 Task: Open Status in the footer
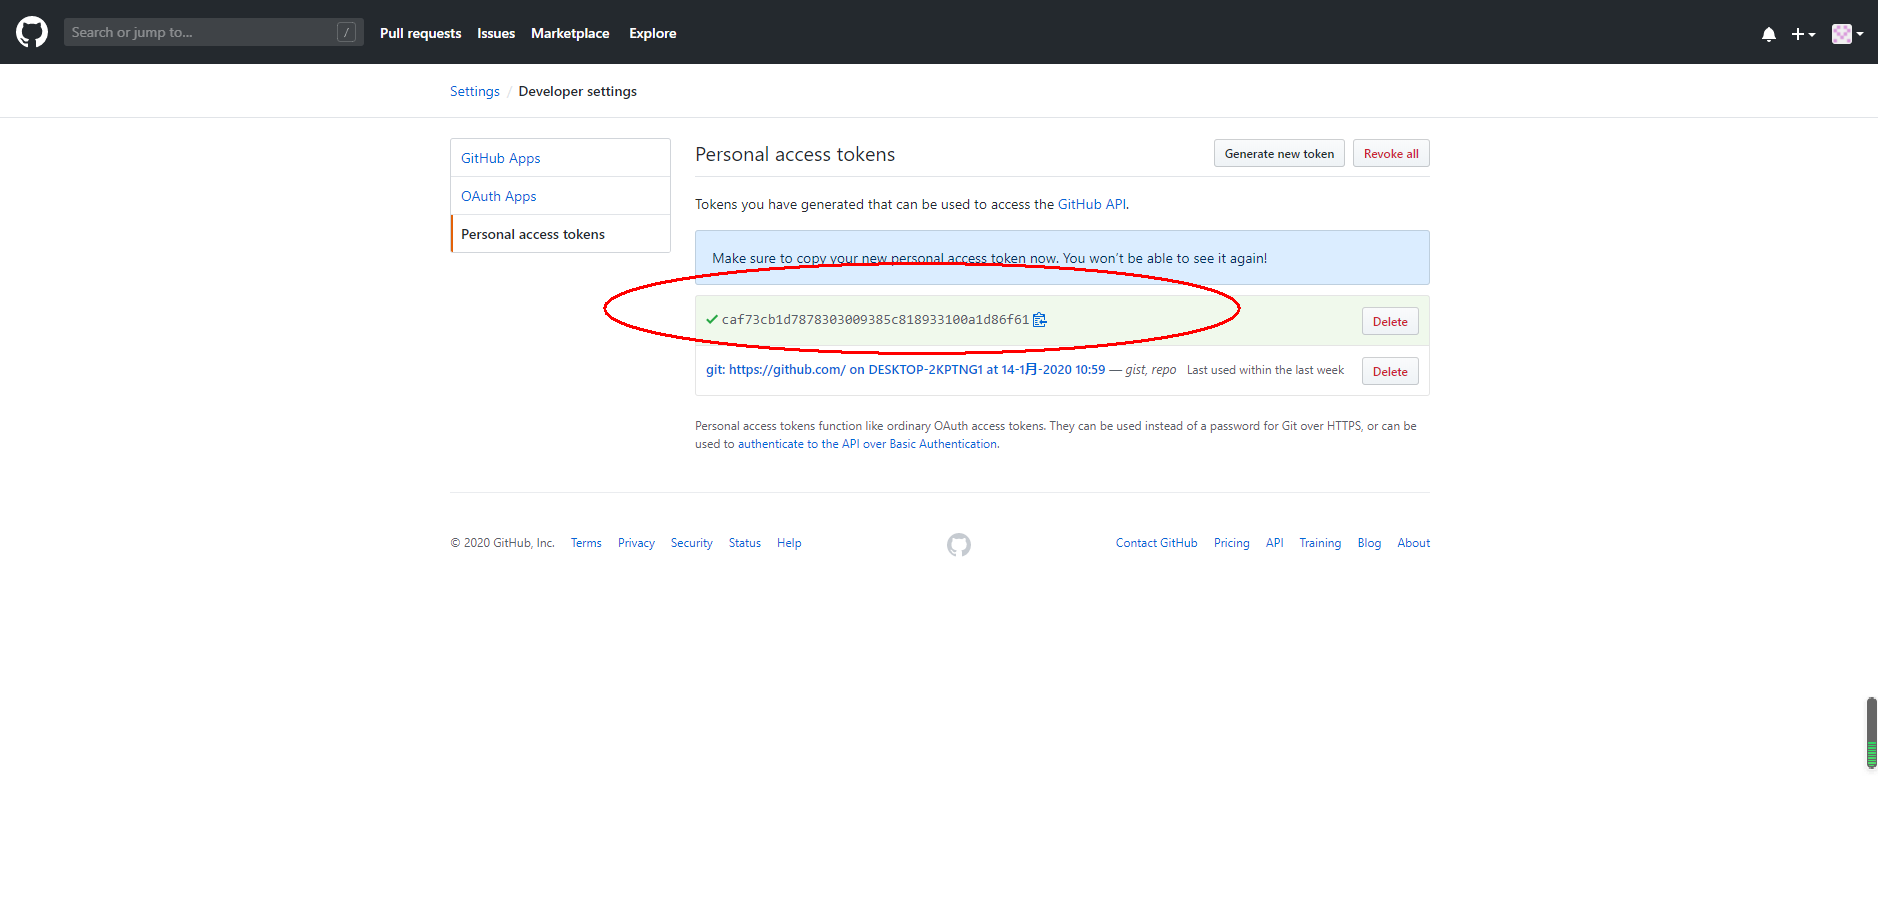pos(745,543)
